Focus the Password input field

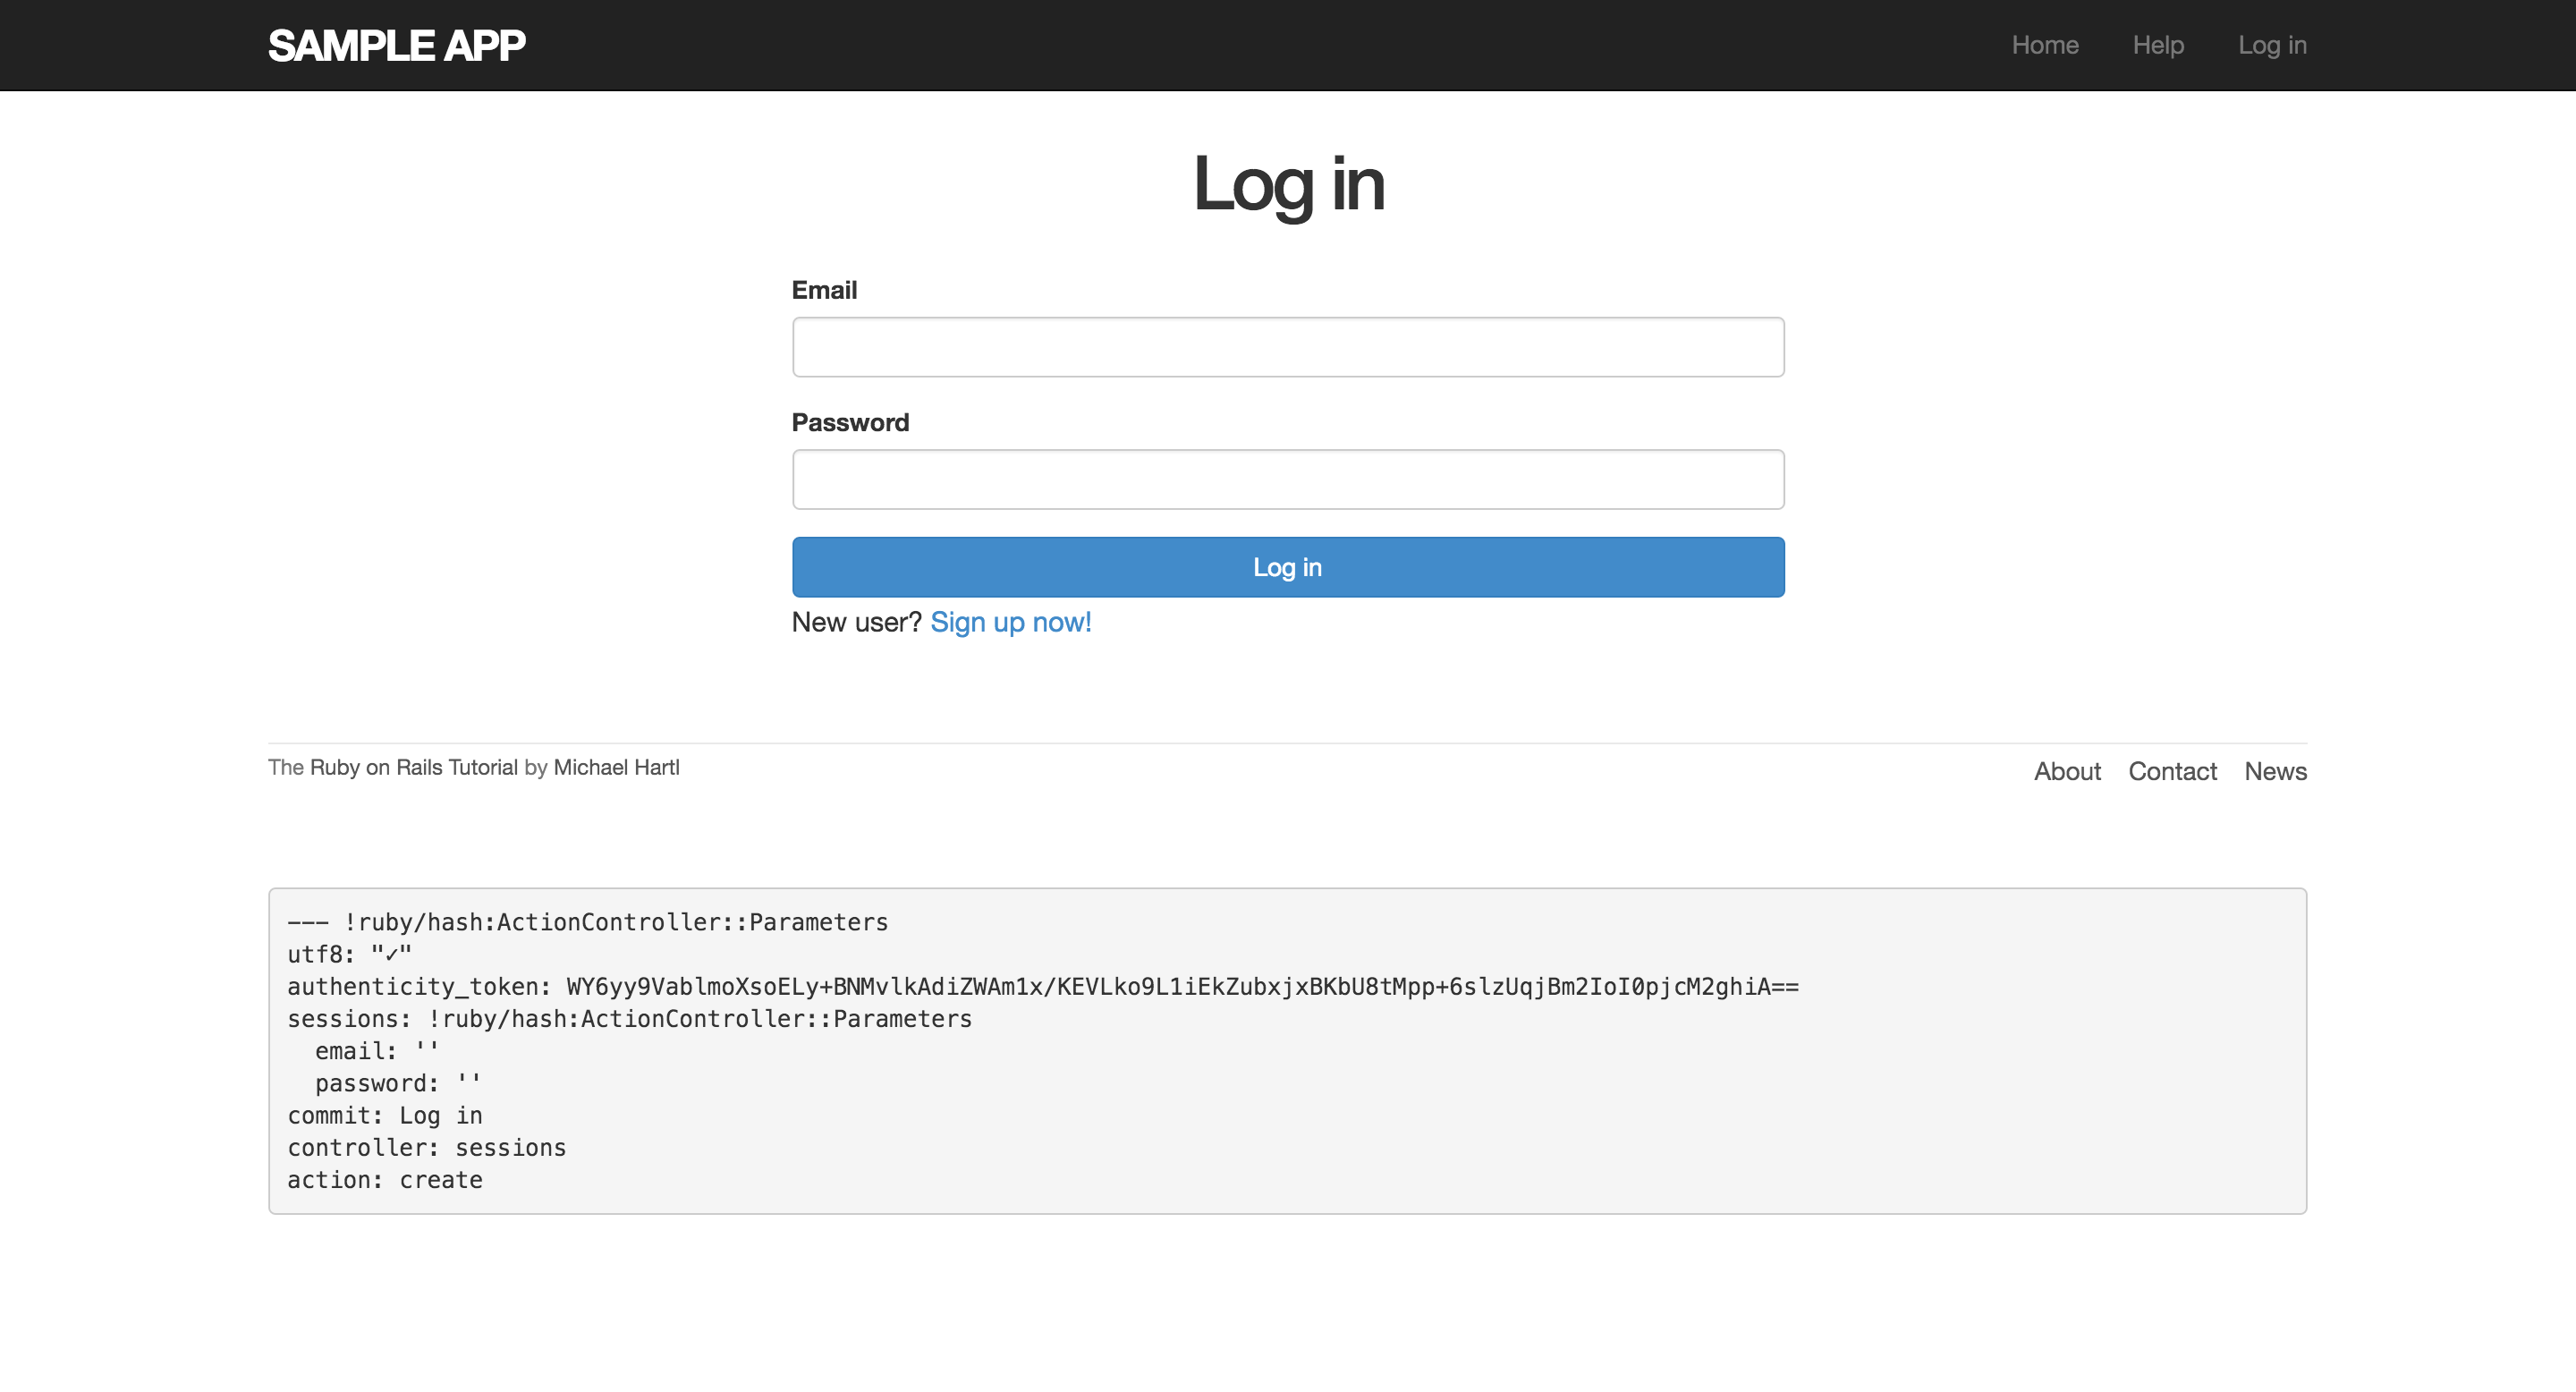(1287, 479)
